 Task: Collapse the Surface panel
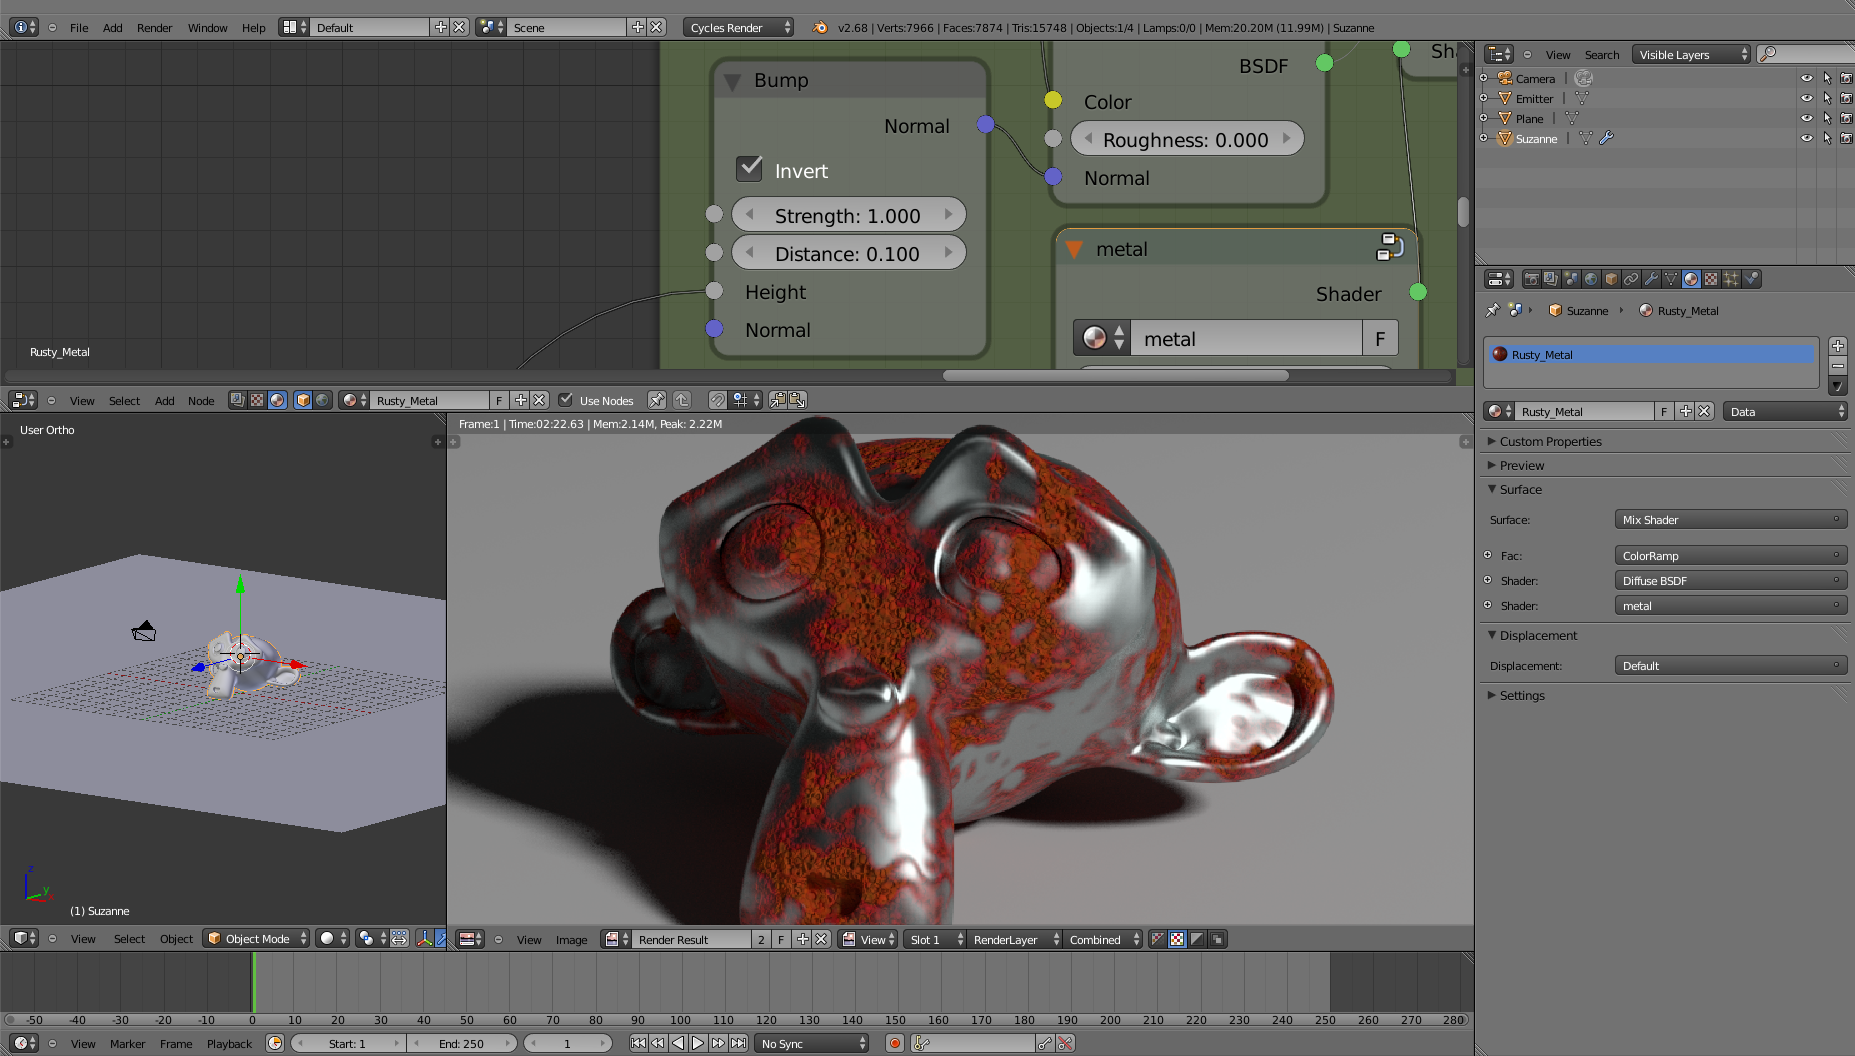click(x=1520, y=489)
